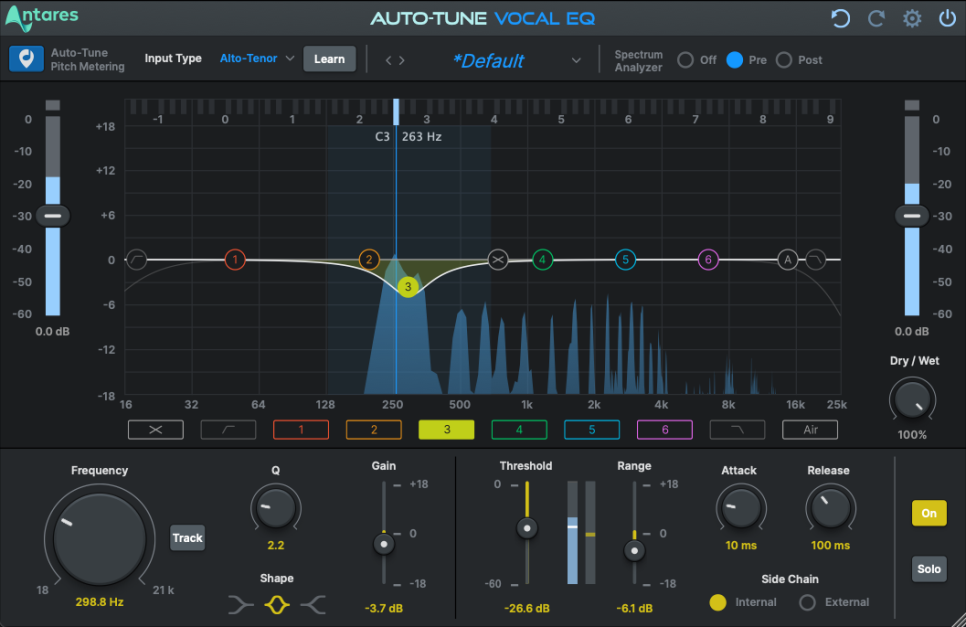Select the high-pass filter node on graph

[x=137, y=259]
